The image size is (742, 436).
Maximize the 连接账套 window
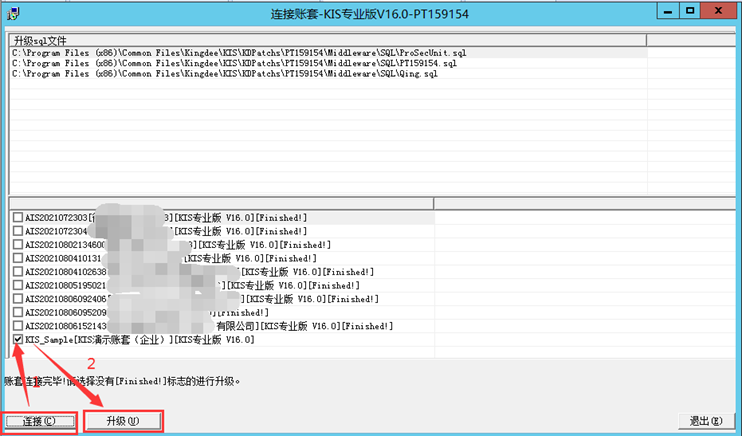point(689,11)
